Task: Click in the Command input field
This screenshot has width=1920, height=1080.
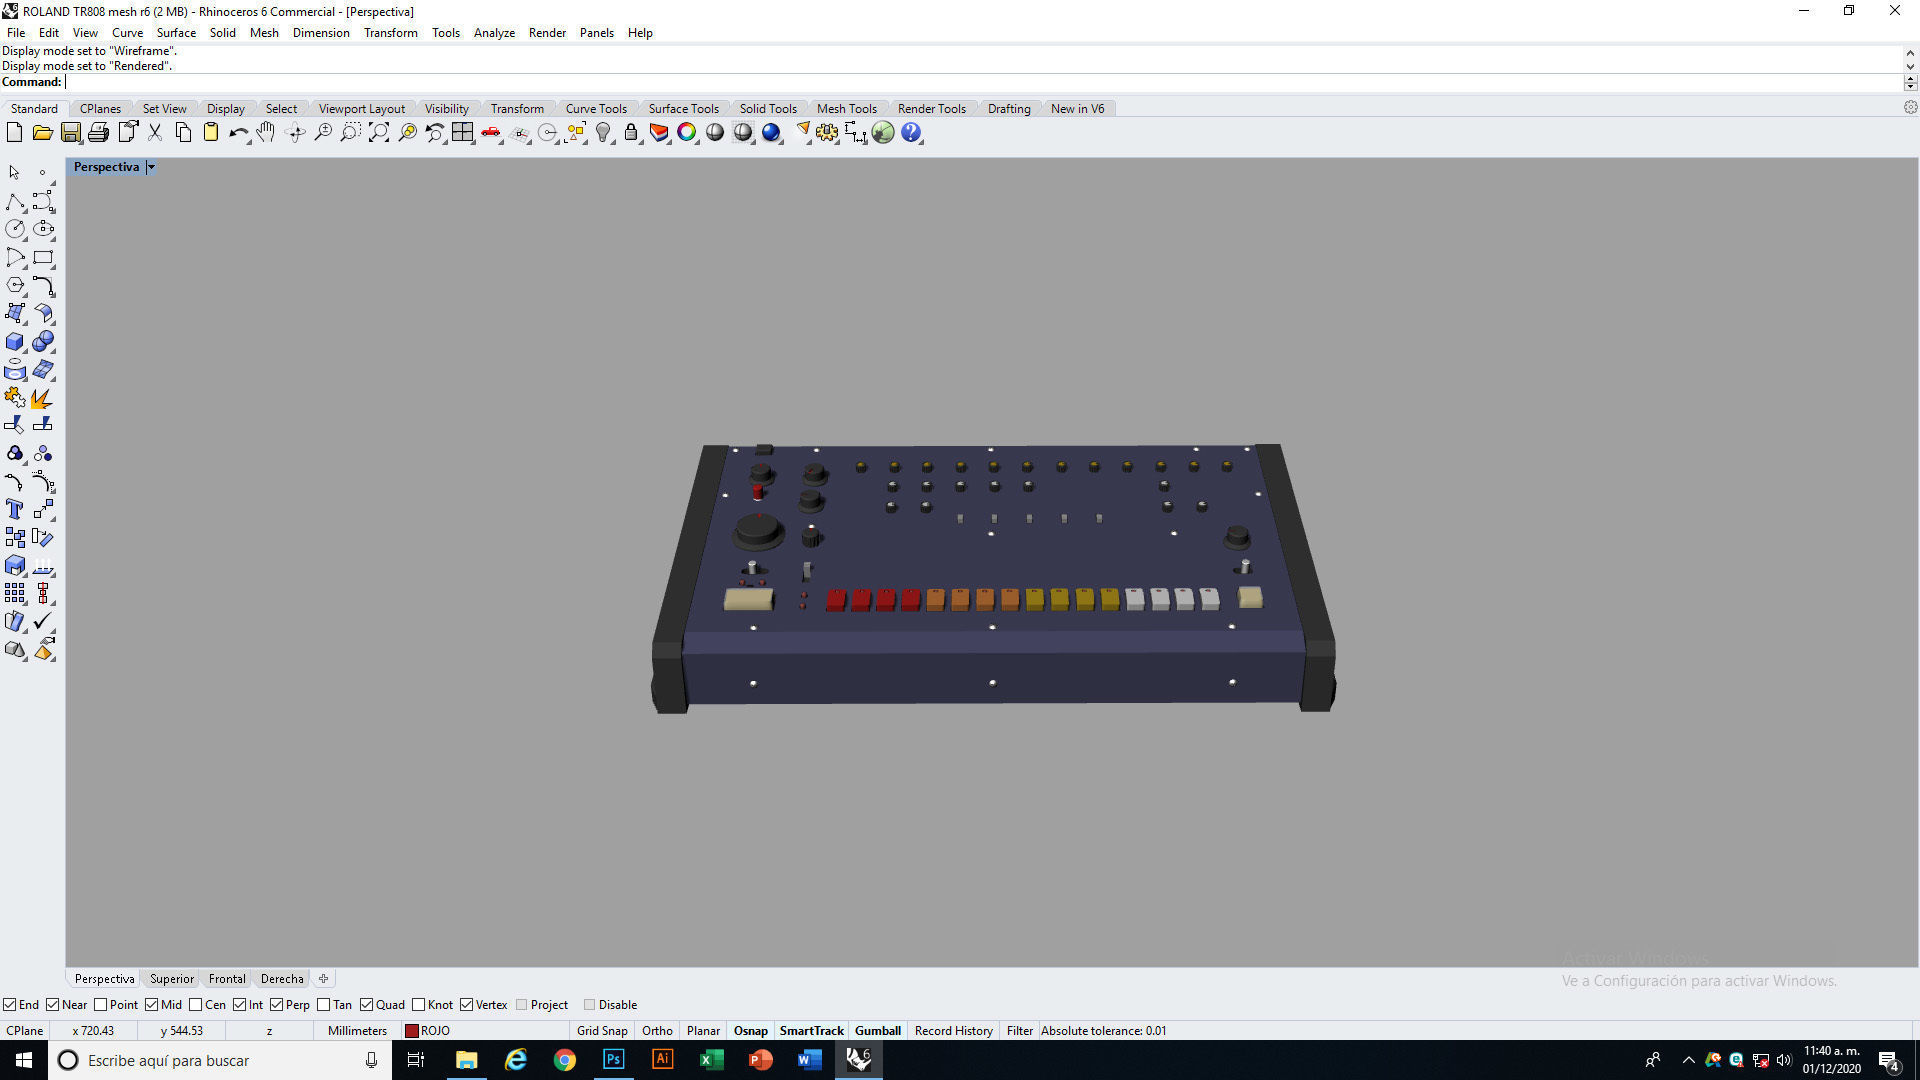Action: pyautogui.click(x=983, y=82)
